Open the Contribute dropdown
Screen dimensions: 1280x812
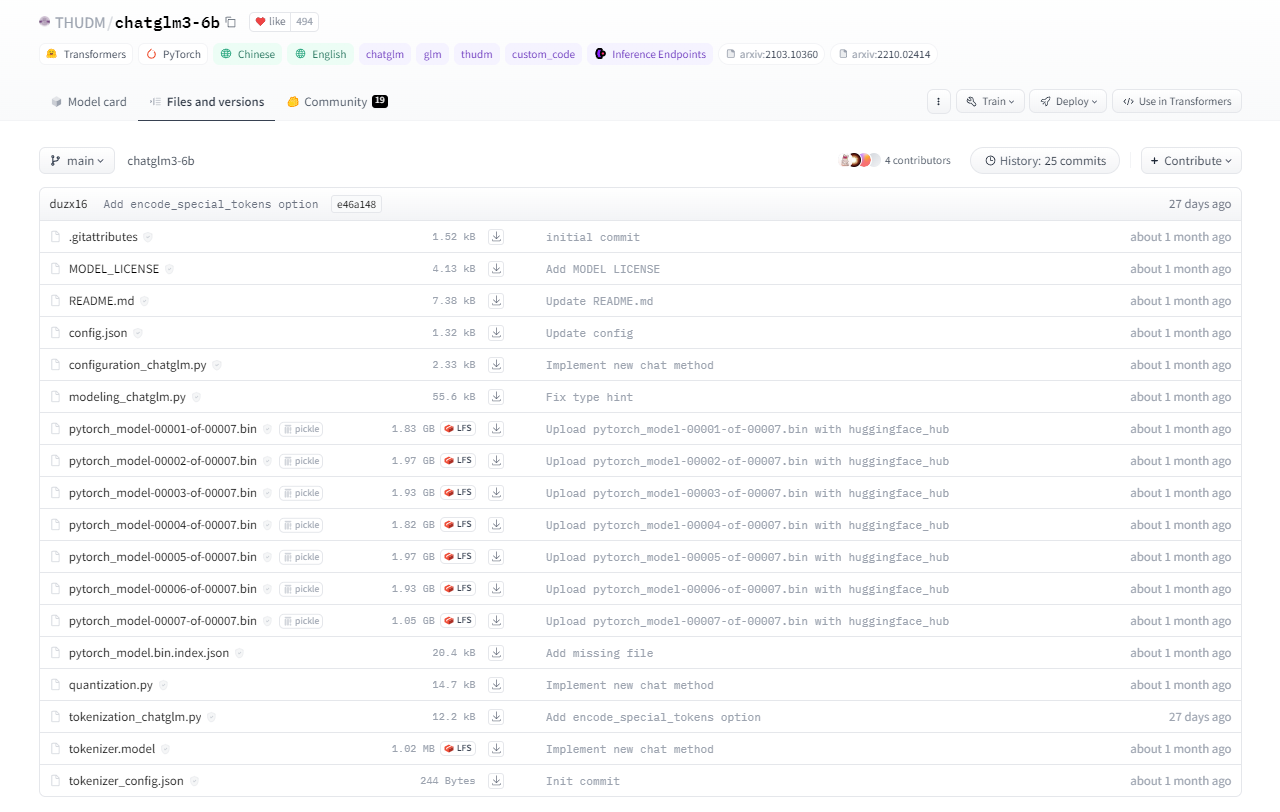click(x=1191, y=161)
